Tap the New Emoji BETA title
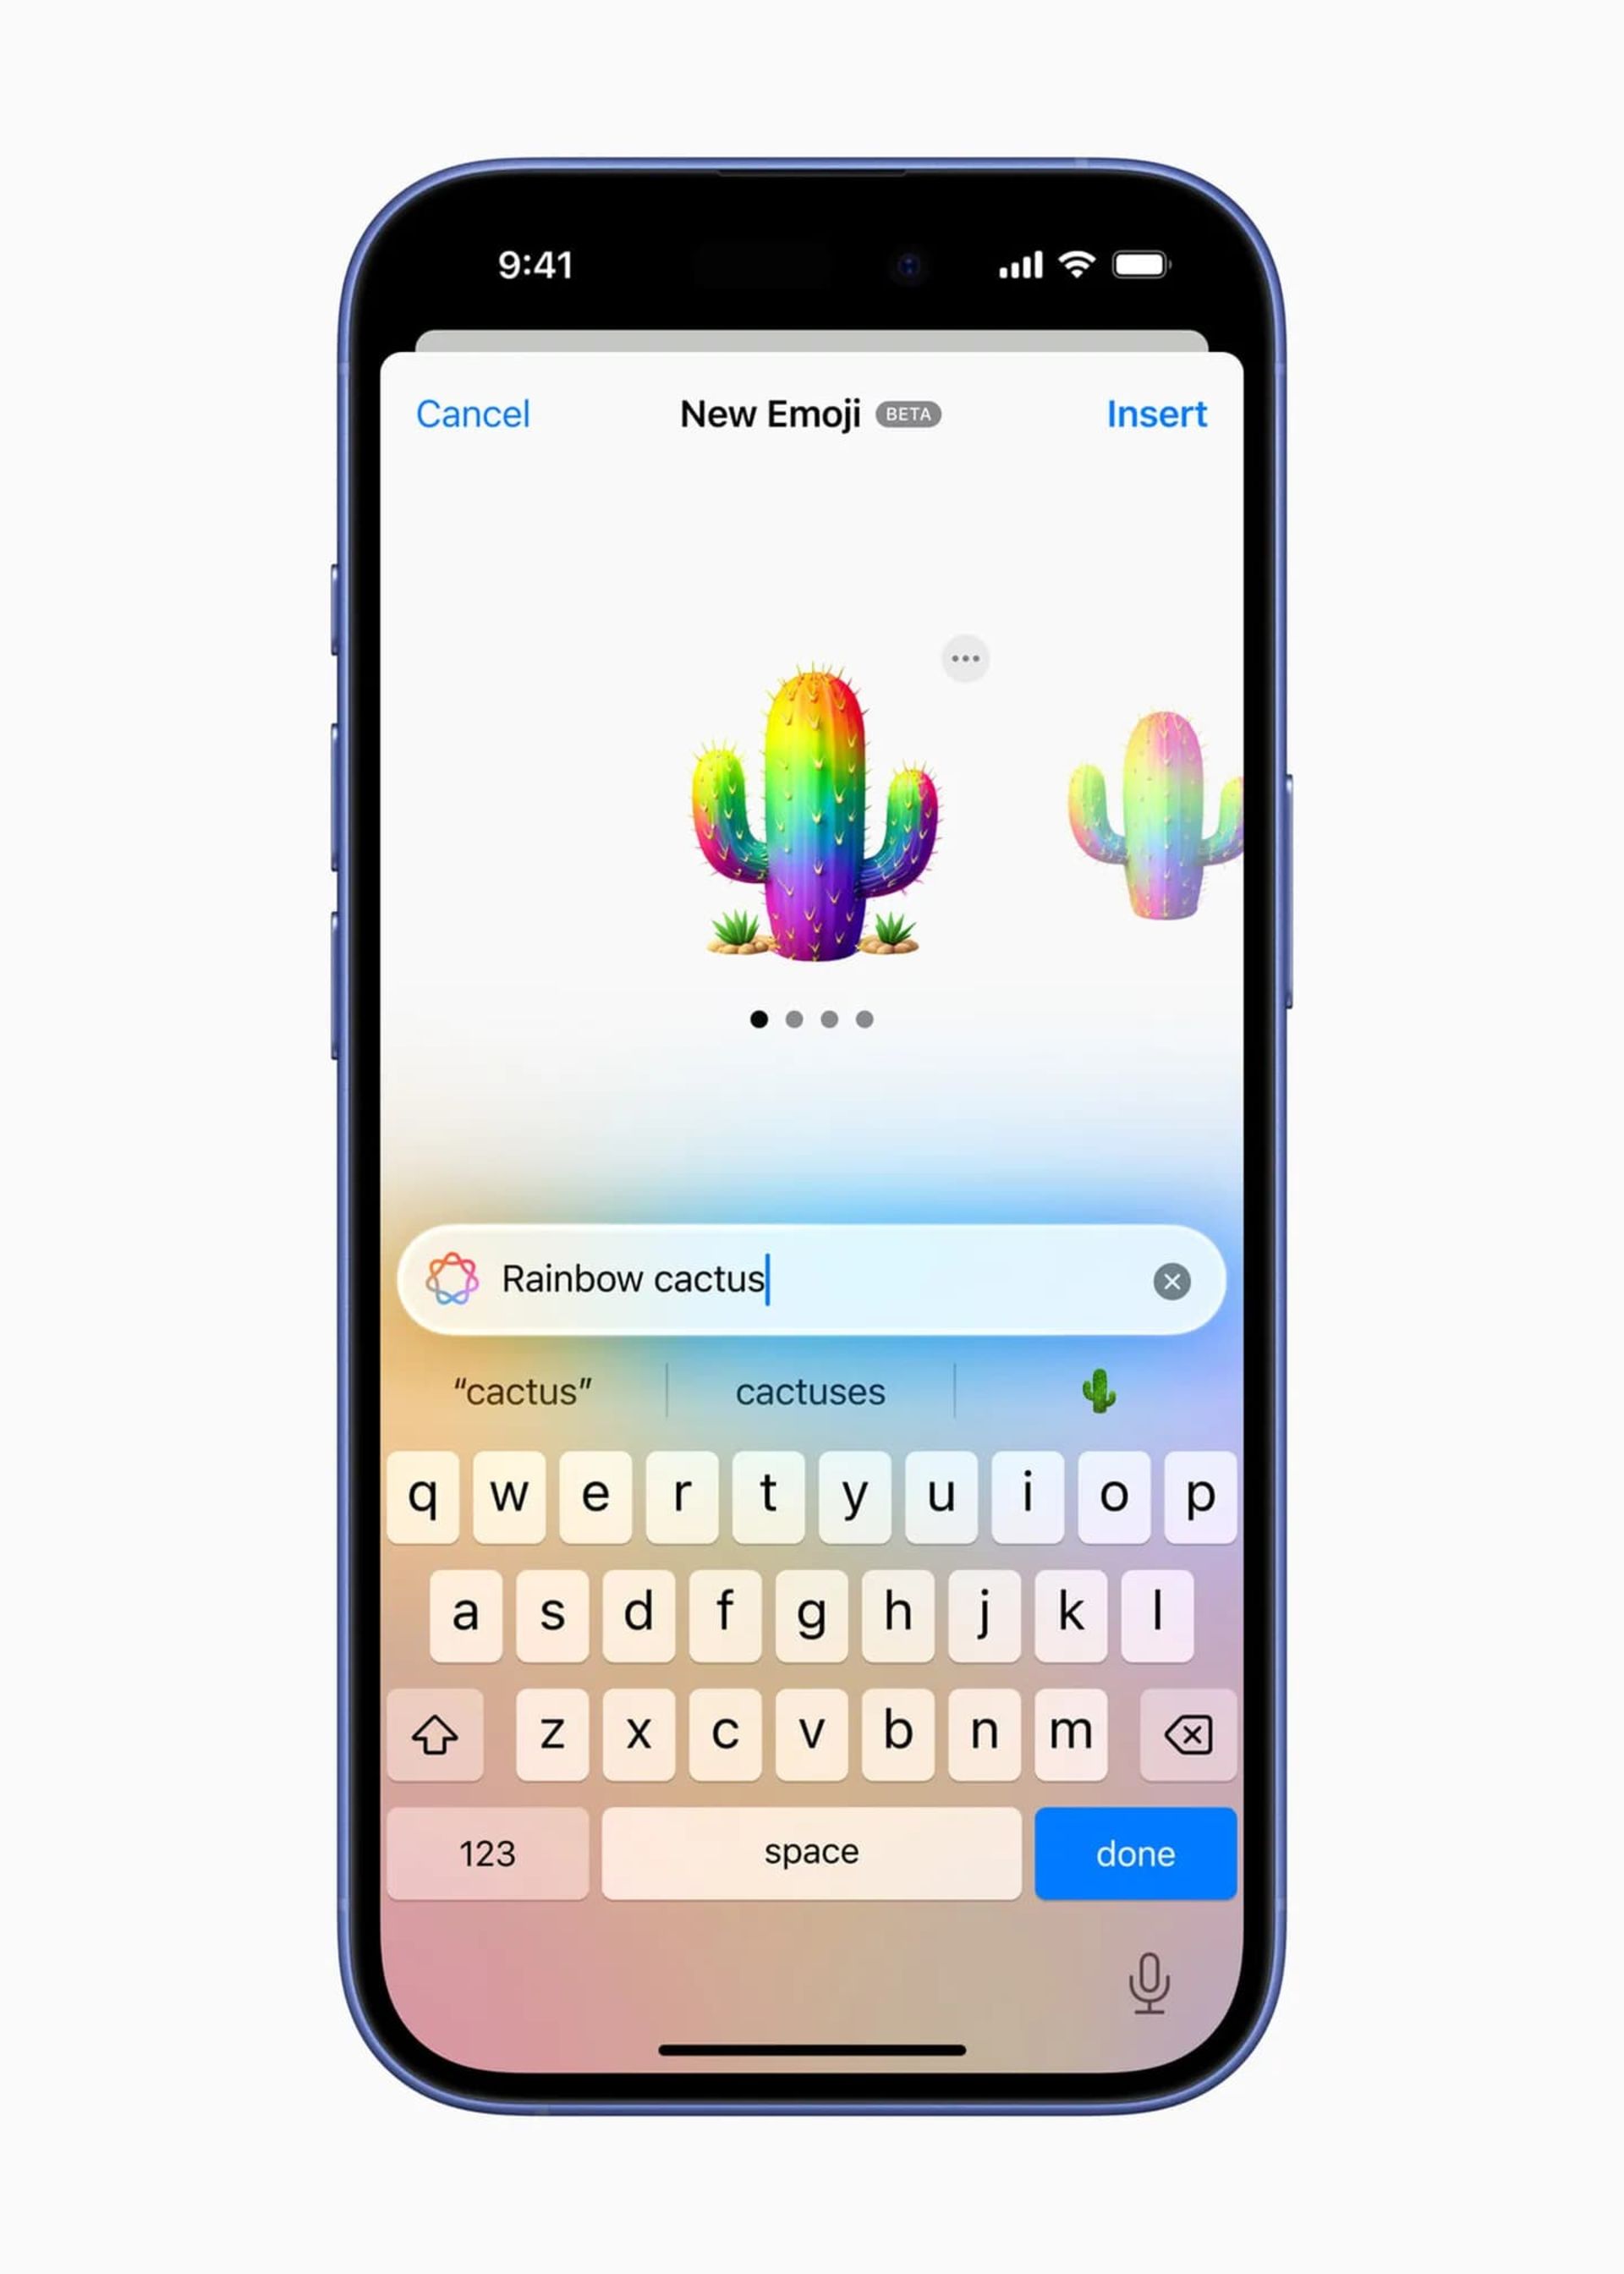Viewport: 1624px width, 2274px height. (812, 413)
